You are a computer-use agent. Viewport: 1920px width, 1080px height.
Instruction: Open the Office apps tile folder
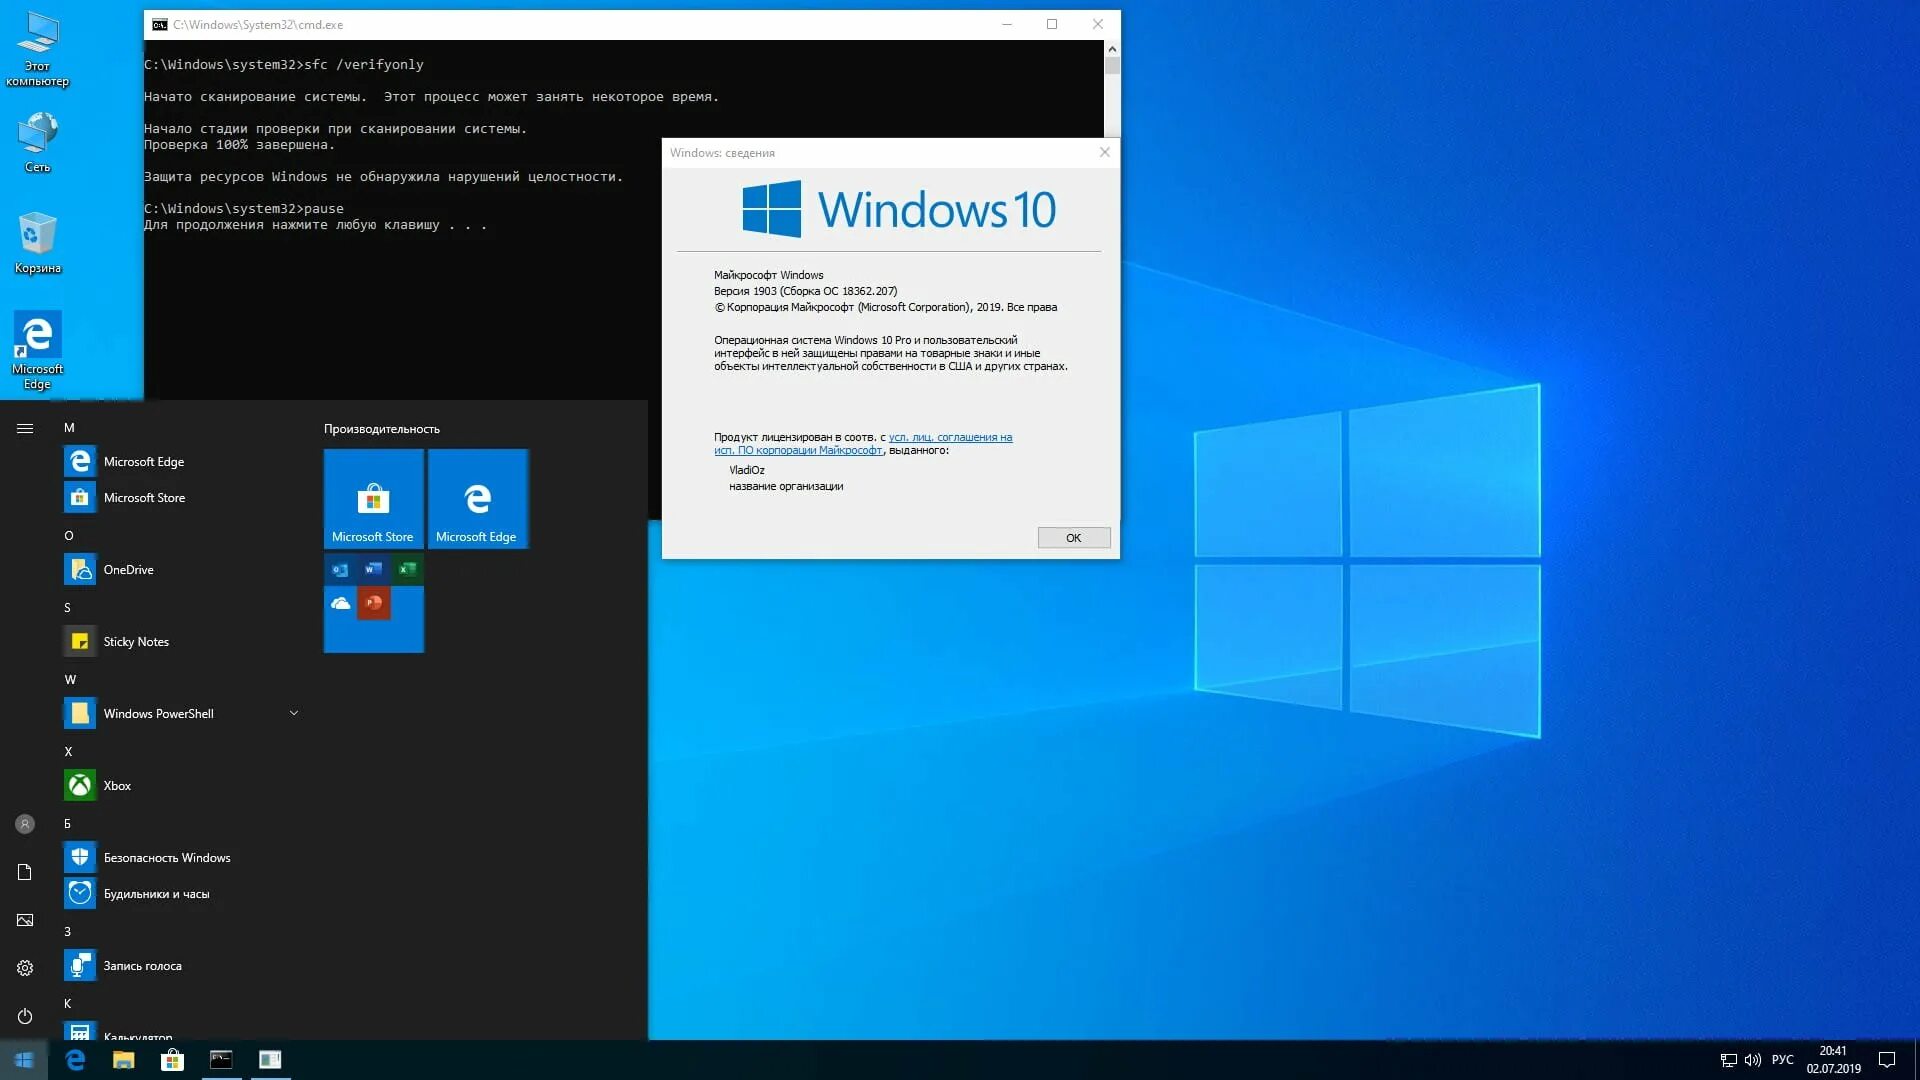click(373, 603)
